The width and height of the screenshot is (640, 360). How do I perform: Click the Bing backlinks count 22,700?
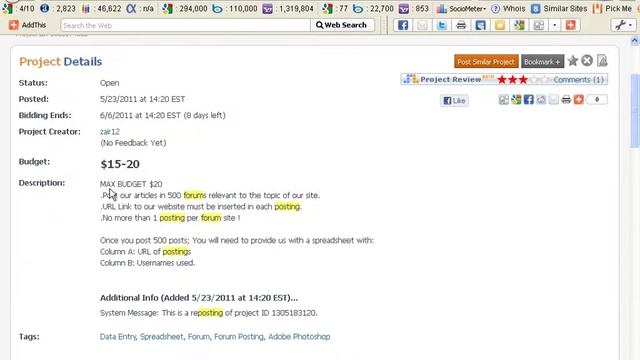pos(373,9)
